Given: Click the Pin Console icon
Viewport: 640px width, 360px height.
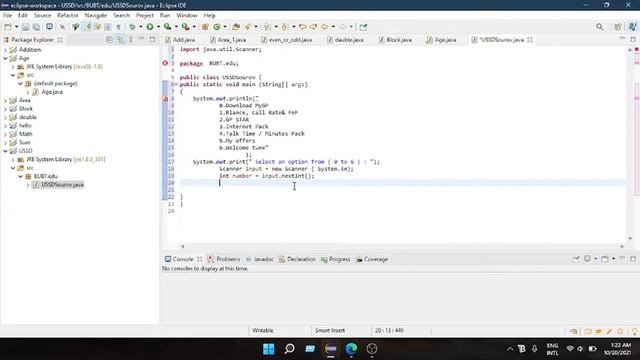Looking at the screenshot, I should coord(576,259).
